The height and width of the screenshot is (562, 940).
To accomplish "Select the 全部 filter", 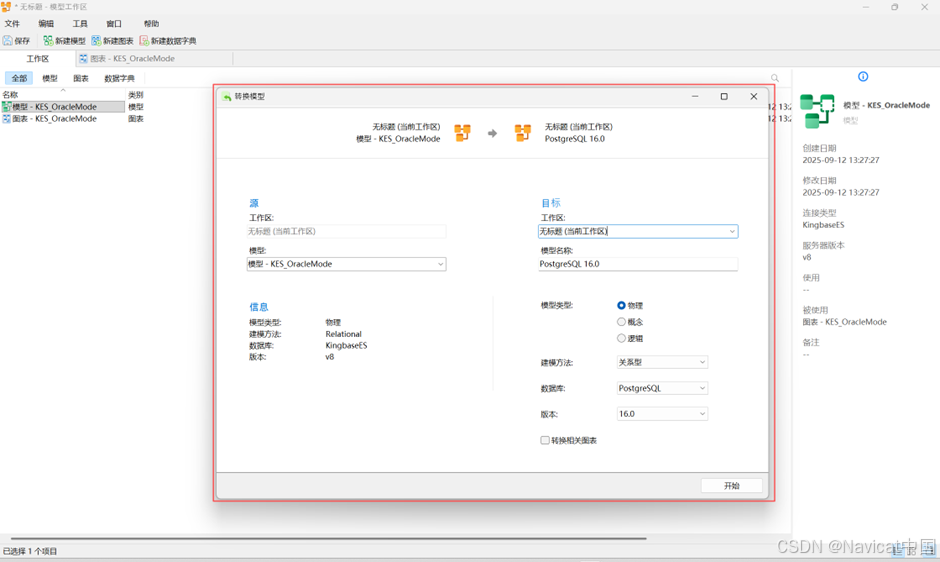I will pyautogui.click(x=19, y=79).
